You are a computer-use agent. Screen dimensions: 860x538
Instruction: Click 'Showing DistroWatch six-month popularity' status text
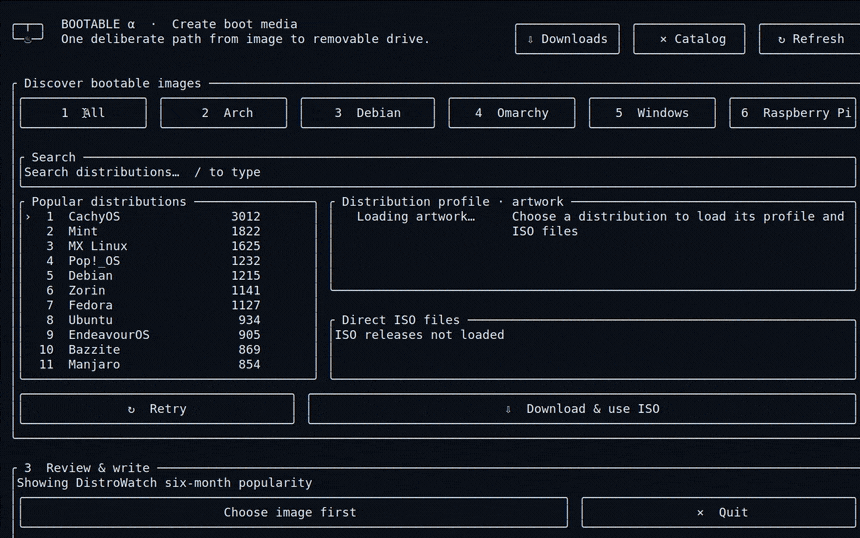[x=165, y=483]
